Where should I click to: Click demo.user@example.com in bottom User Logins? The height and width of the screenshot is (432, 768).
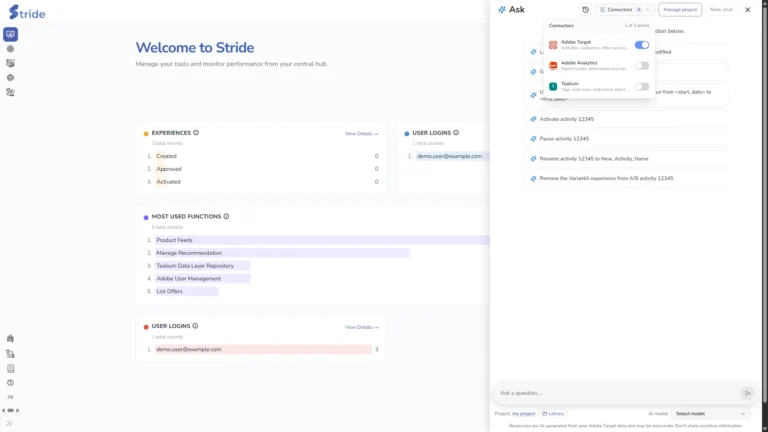[x=189, y=349]
